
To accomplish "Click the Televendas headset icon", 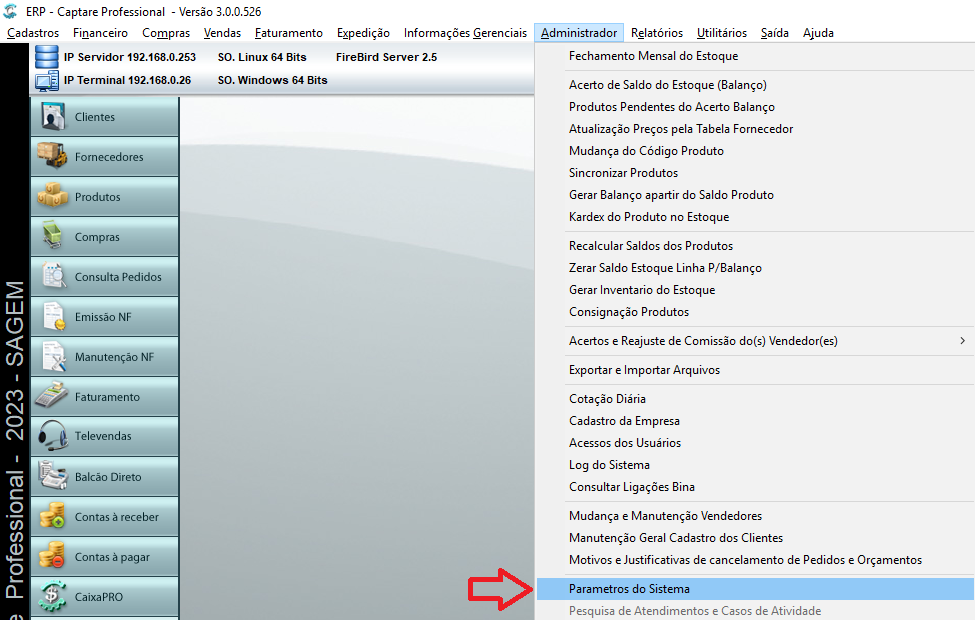I will coord(53,435).
